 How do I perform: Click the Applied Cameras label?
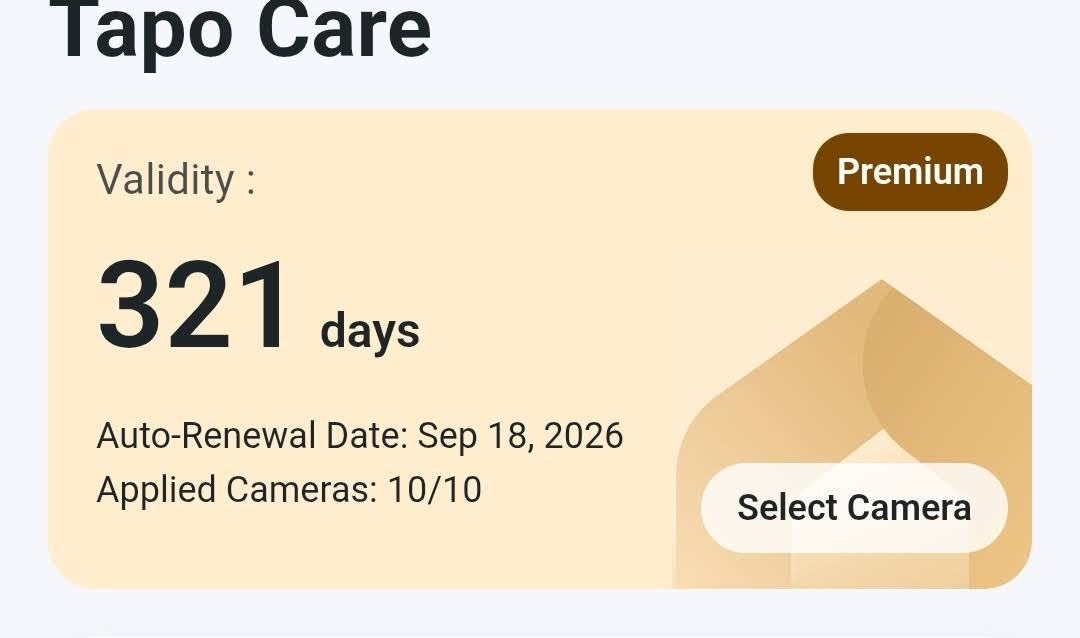(236, 490)
